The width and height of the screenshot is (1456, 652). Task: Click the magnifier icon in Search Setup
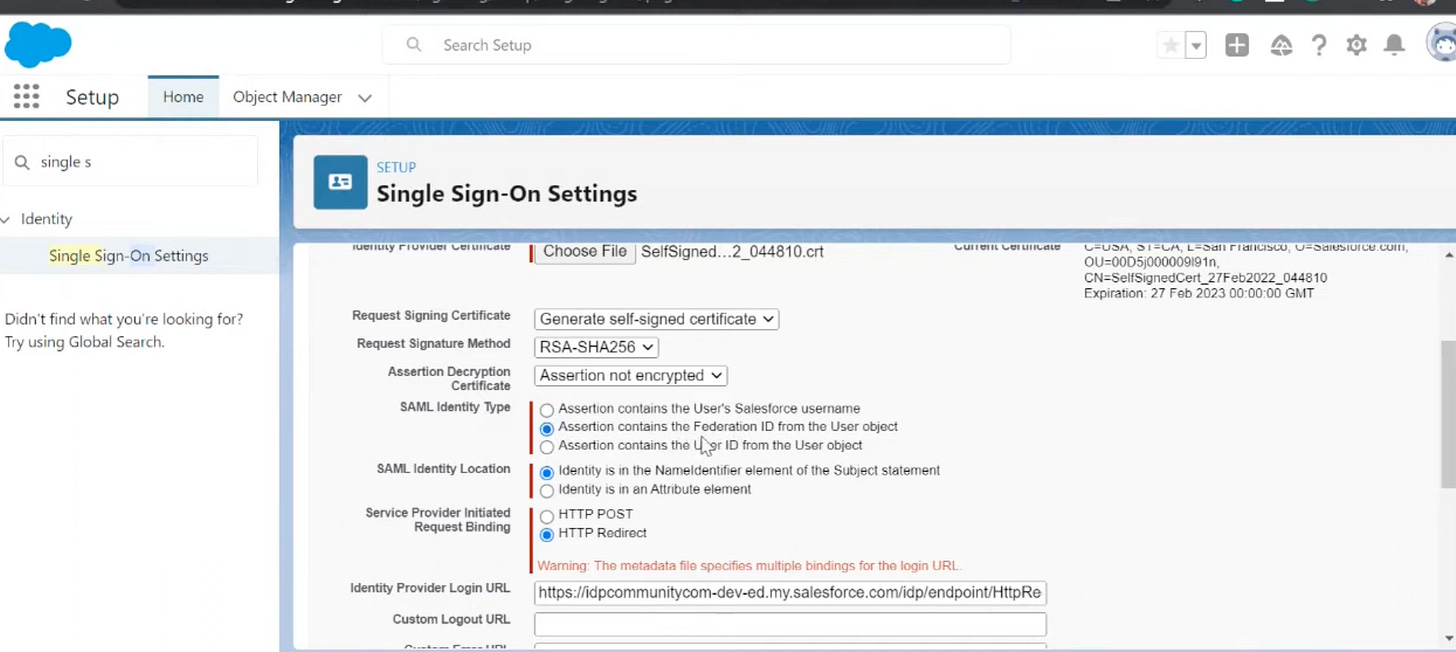(413, 45)
